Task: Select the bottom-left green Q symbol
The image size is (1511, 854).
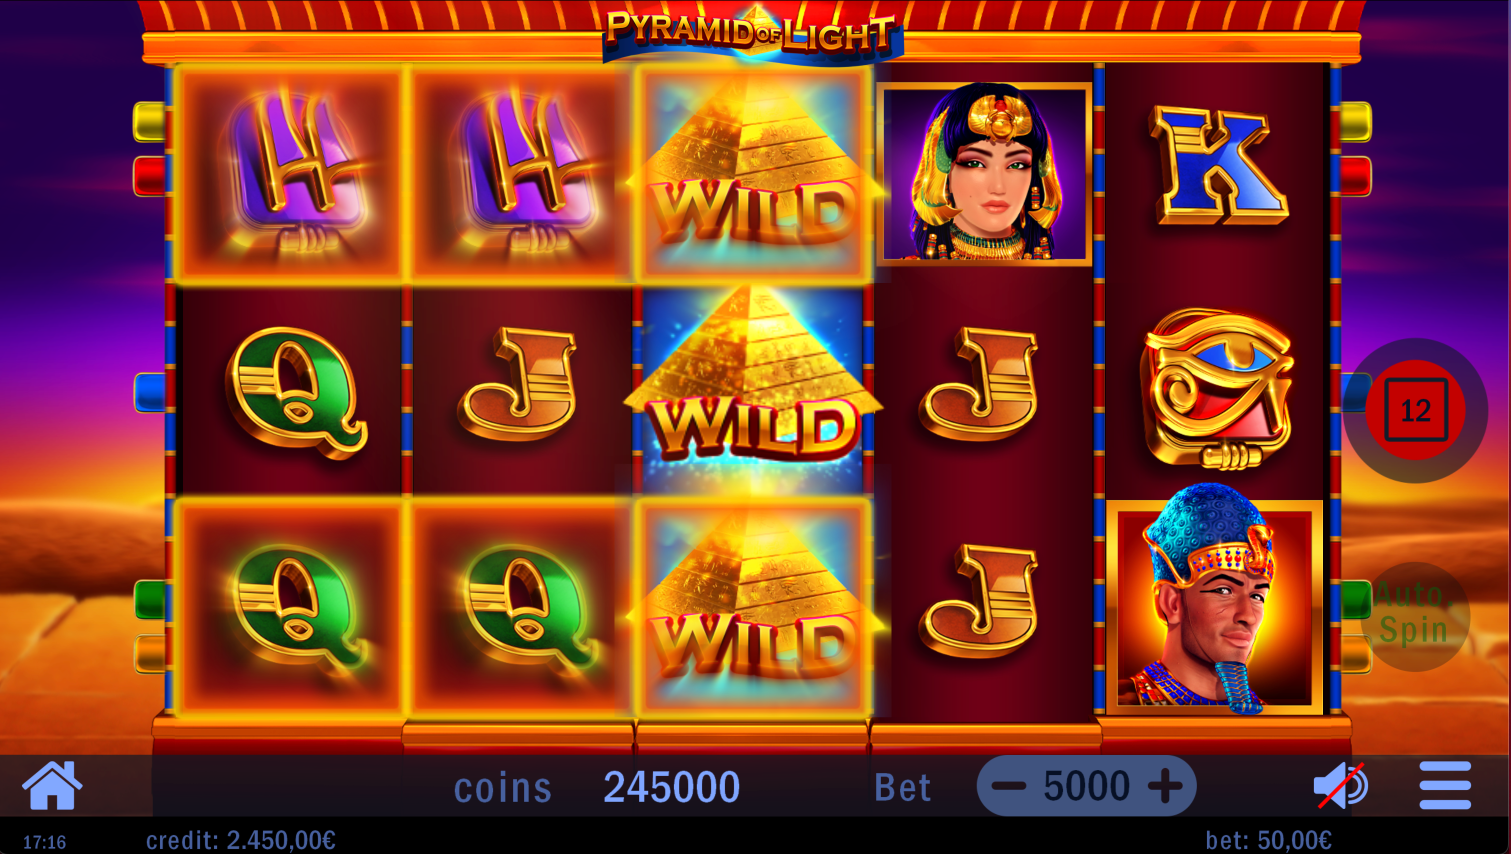Action: [x=292, y=606]
